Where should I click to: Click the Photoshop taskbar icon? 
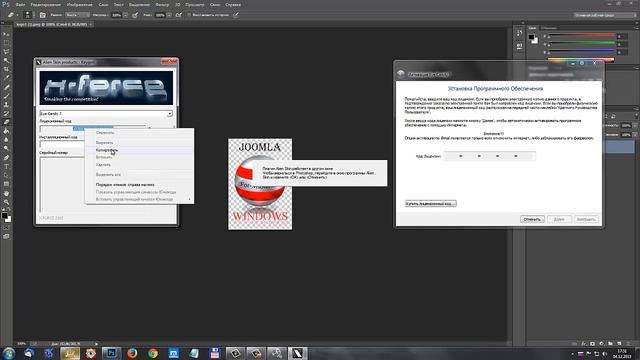(x=111, y=353)
